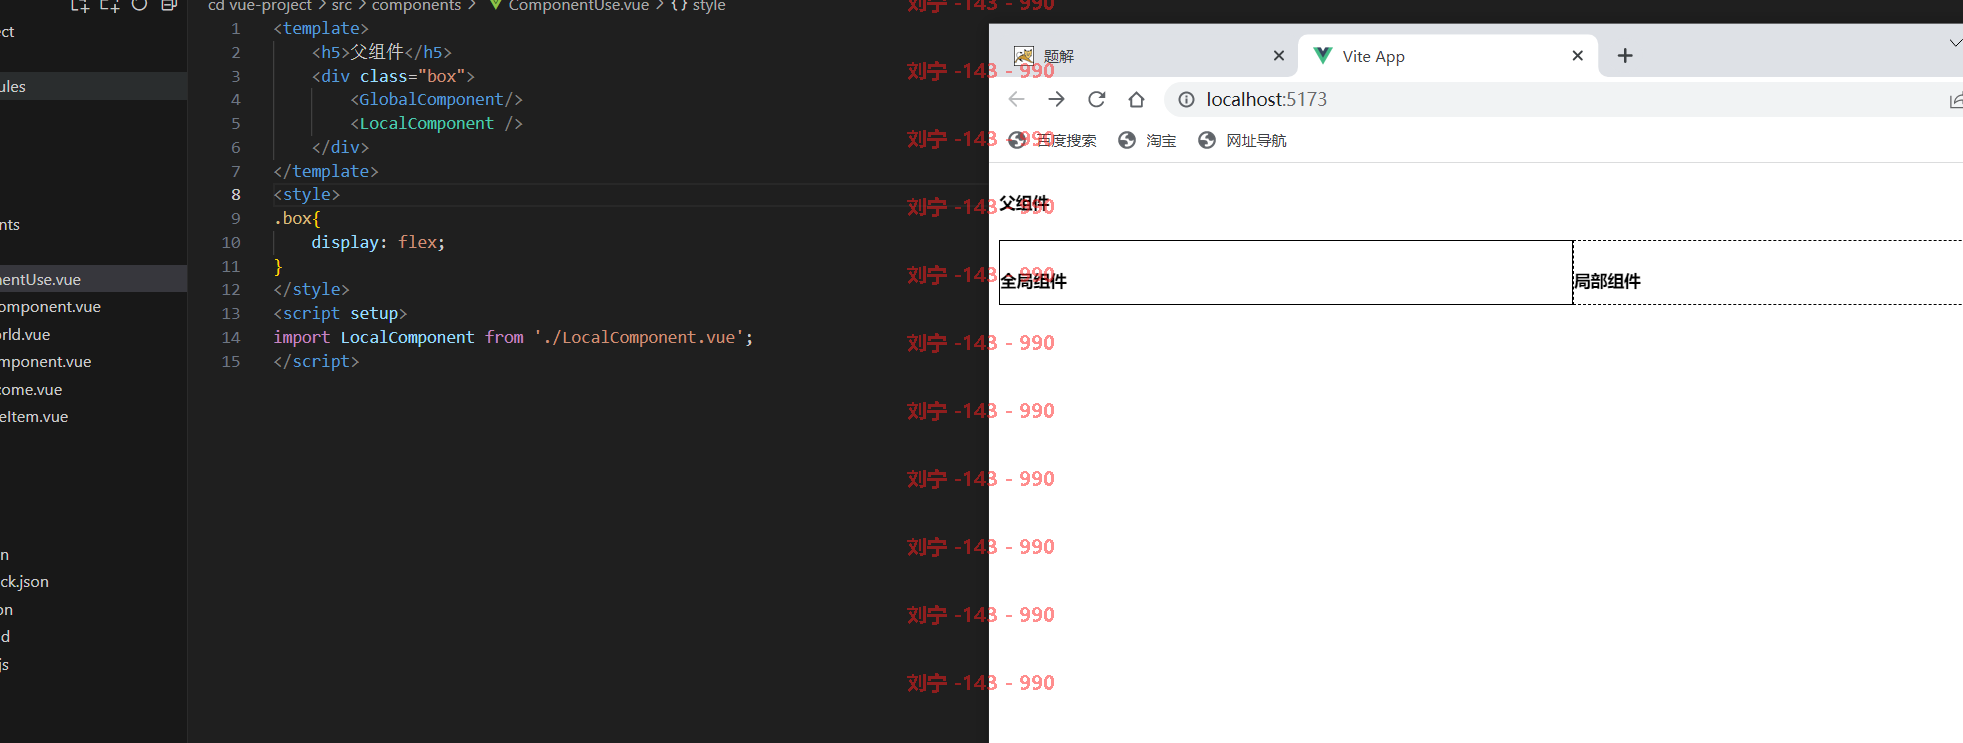1963x743 pixels.
Task: Open the file ending omponent.vue below ComponentUse
Action: (x=93, y=307)
